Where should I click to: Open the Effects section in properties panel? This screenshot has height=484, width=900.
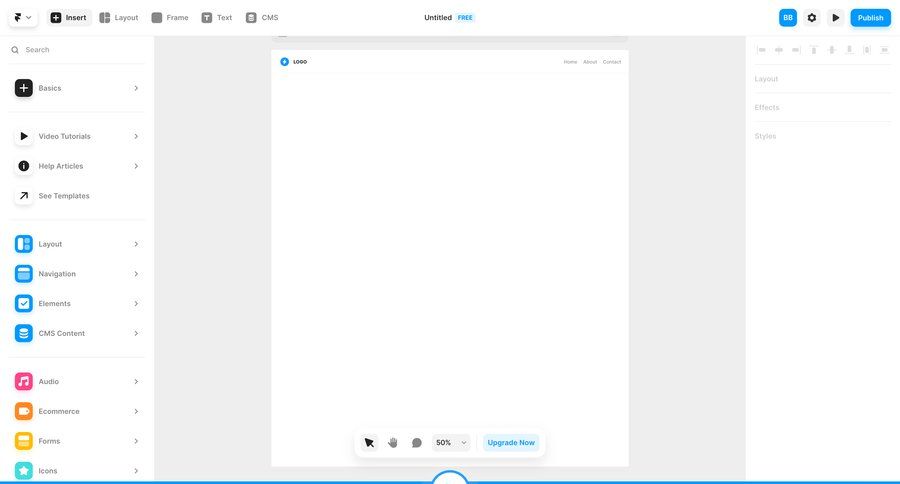pos(767,107)
